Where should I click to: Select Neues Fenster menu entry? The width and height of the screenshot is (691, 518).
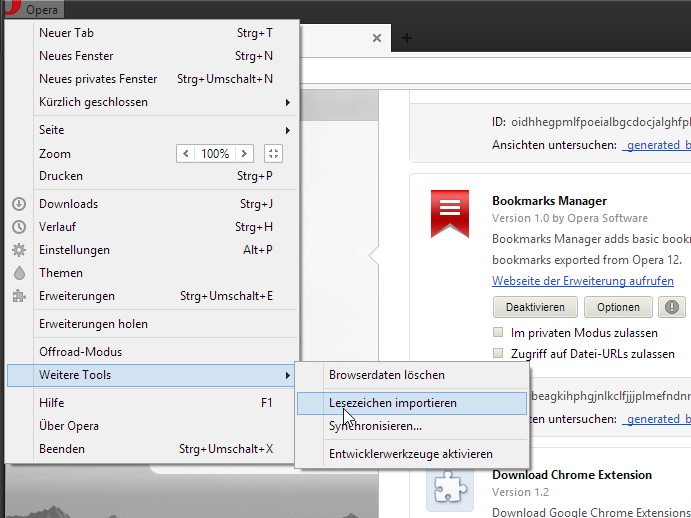152,56
